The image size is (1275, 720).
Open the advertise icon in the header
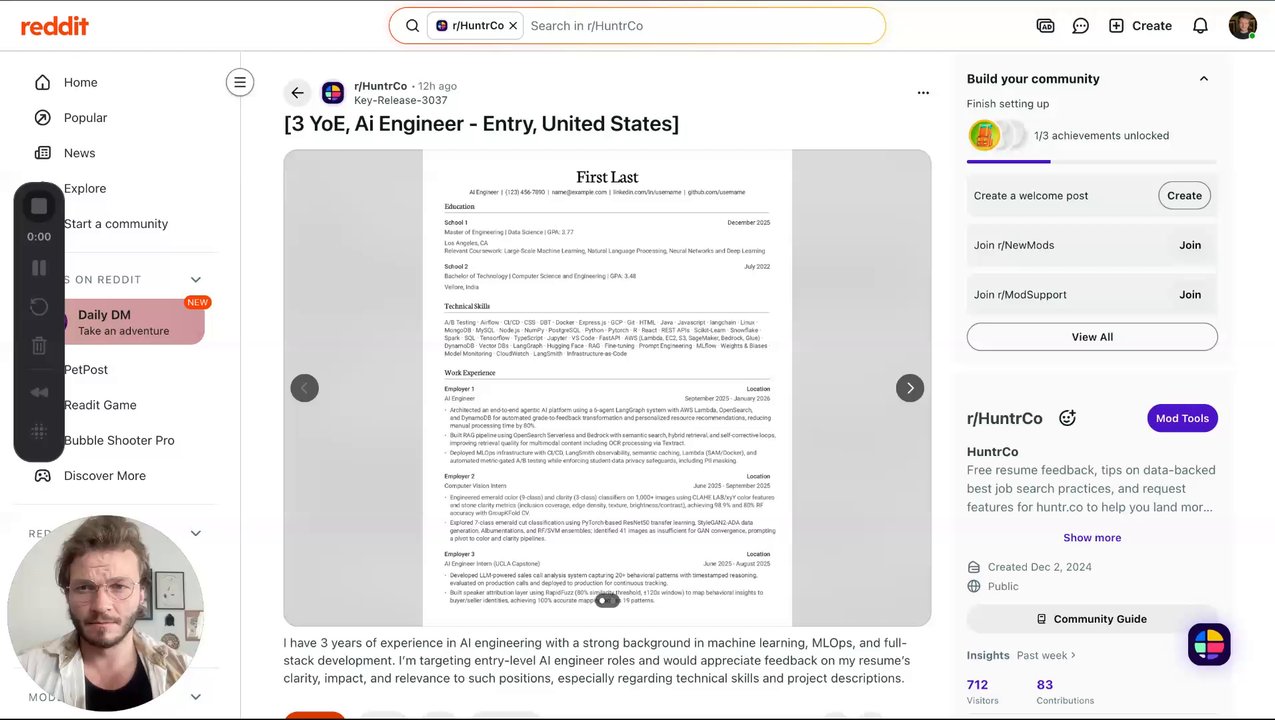(1045, 26)
